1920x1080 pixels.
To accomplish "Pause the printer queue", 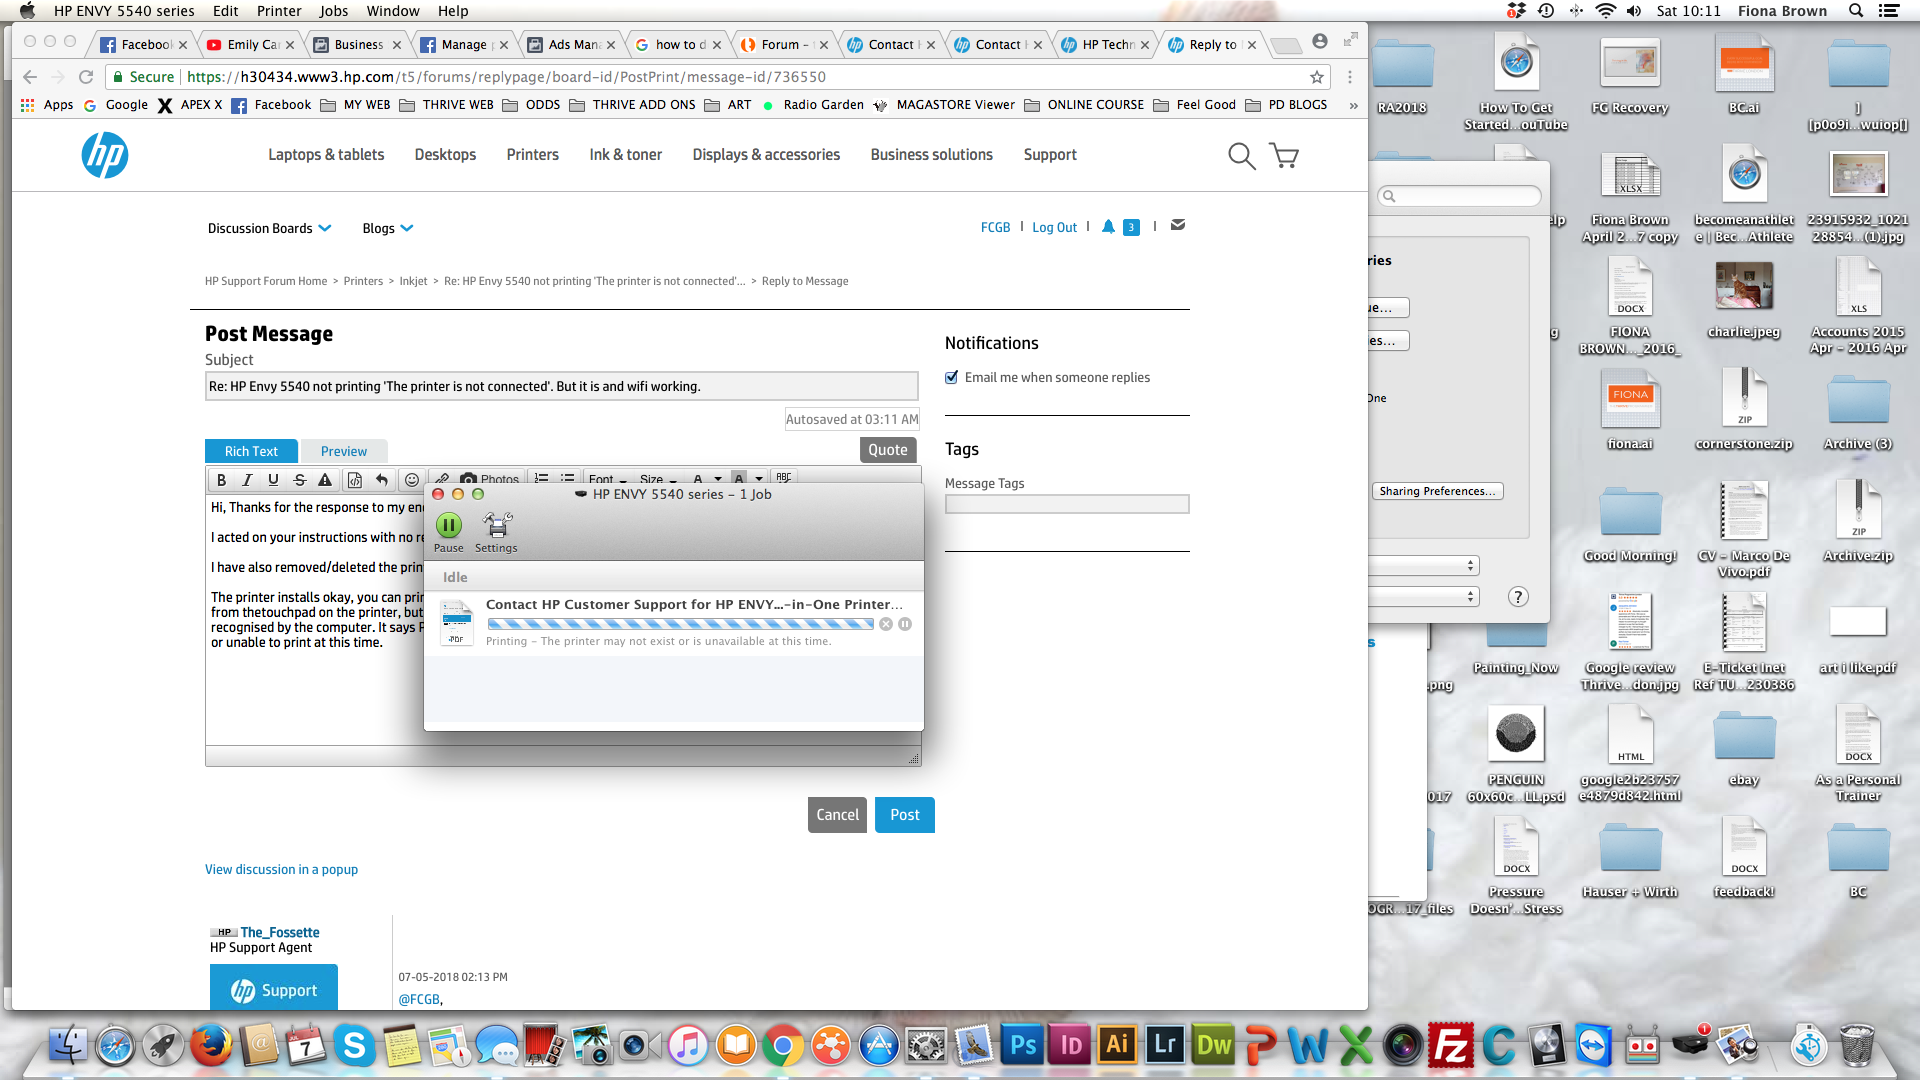I will (x=448, y=526).
